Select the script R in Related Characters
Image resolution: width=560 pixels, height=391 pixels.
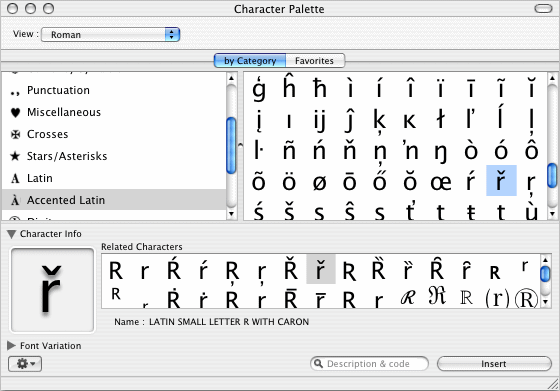pos(408,297)
